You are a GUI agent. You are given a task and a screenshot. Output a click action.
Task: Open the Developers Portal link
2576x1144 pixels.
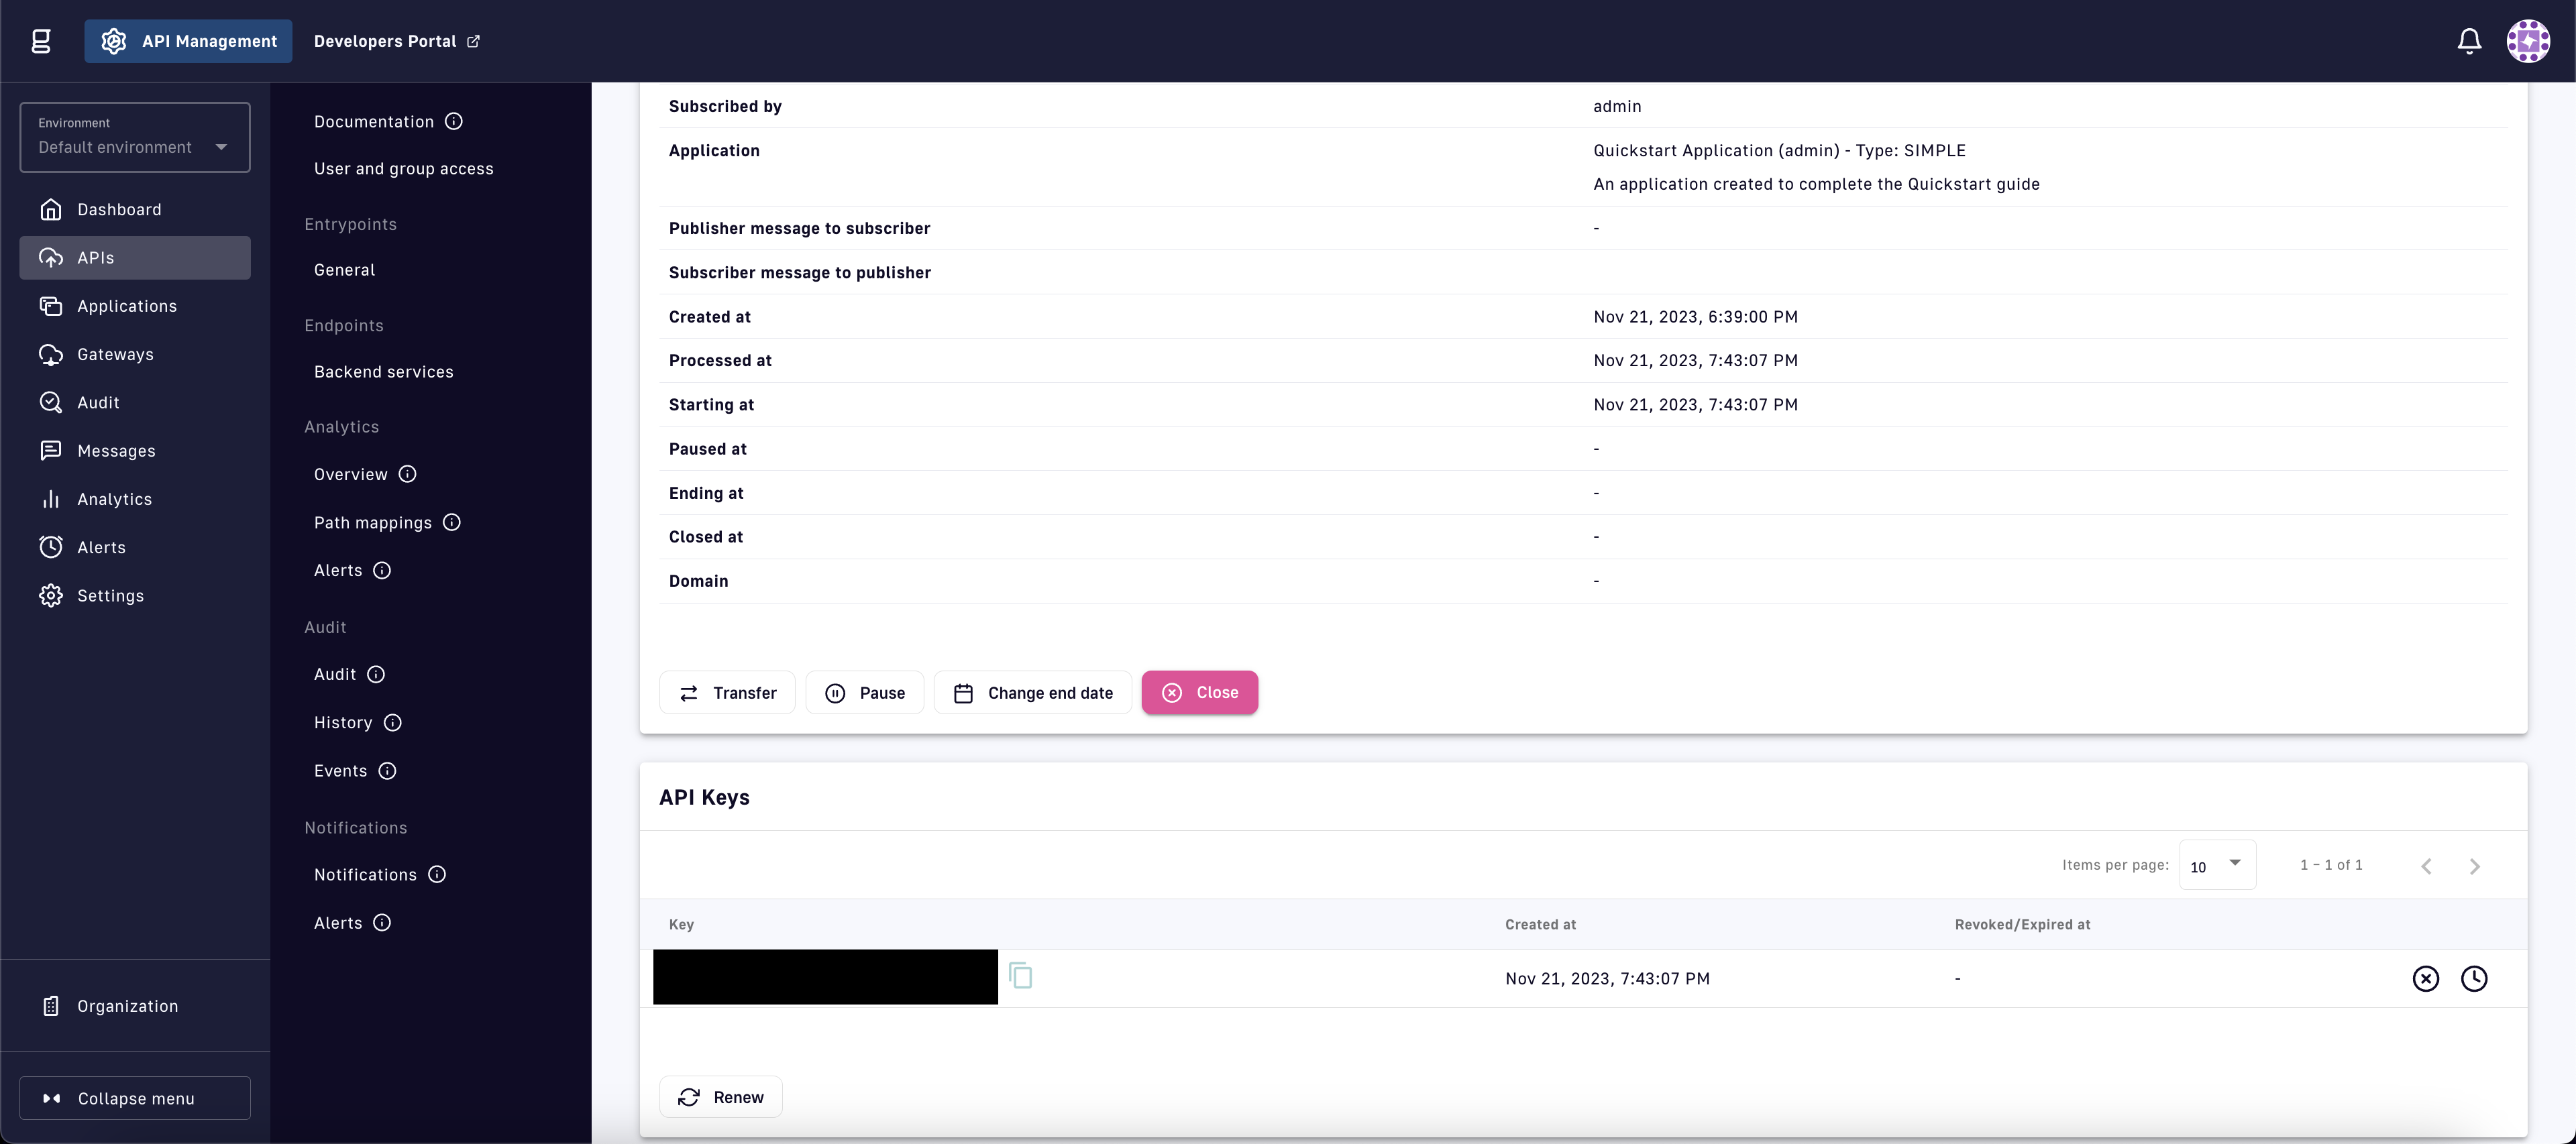(x=396, y=41)
